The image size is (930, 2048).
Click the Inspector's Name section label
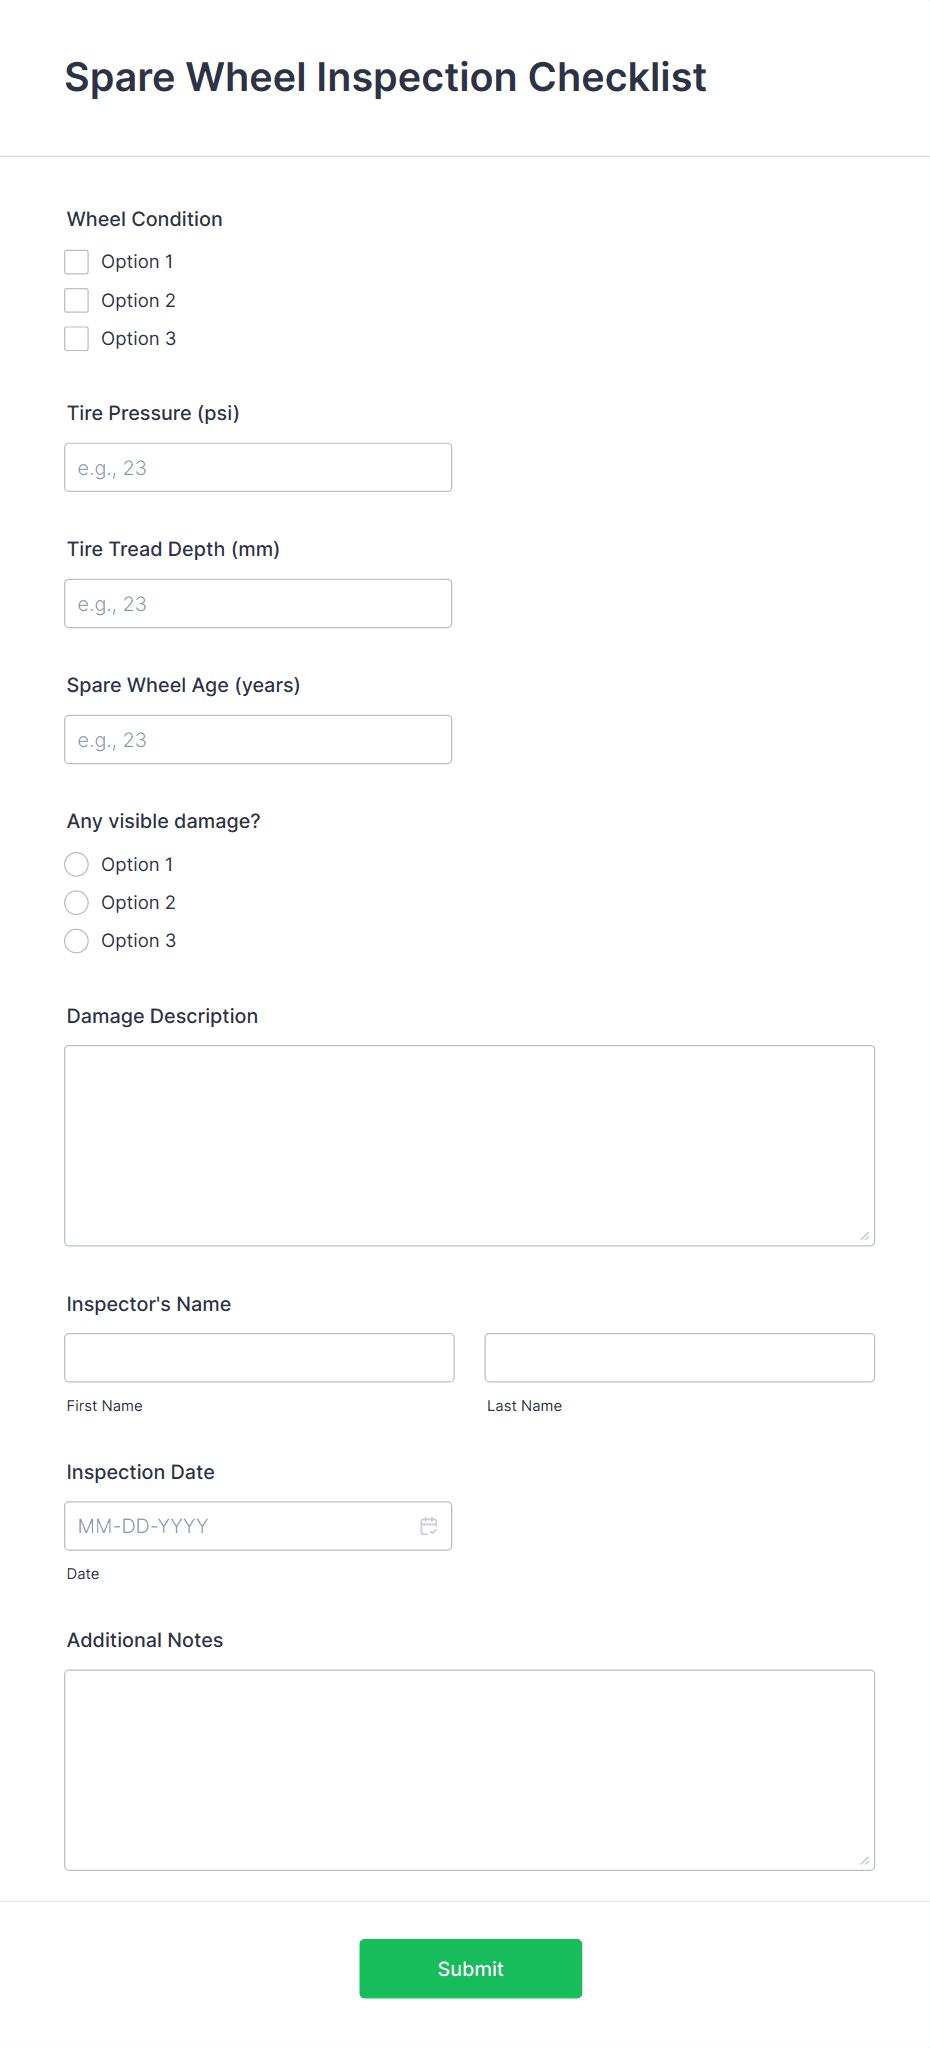point(148,1303)
